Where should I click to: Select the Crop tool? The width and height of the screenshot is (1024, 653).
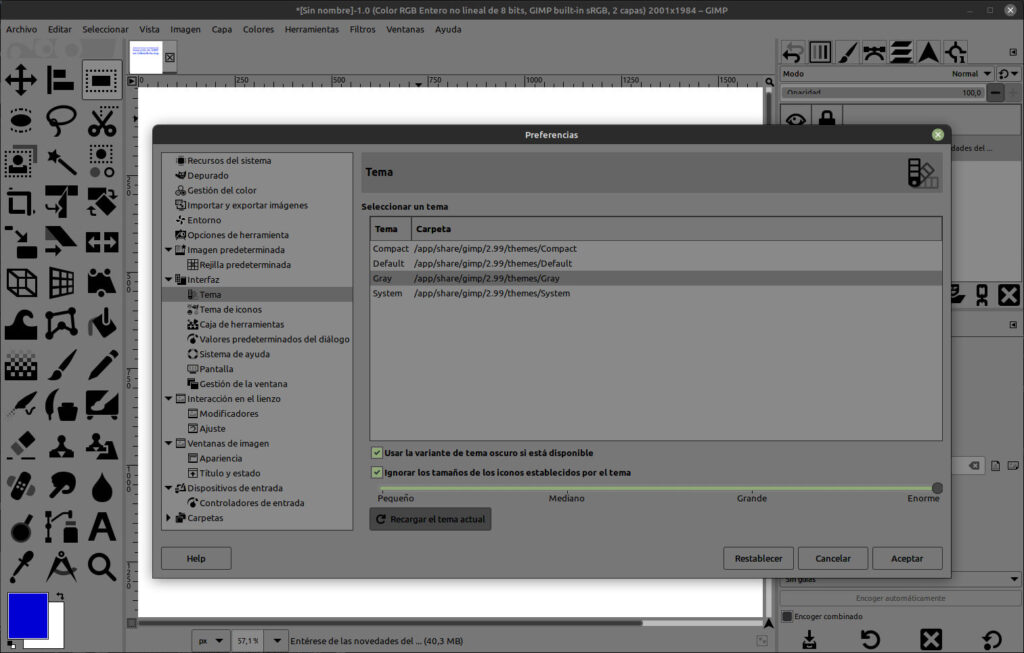21,202
